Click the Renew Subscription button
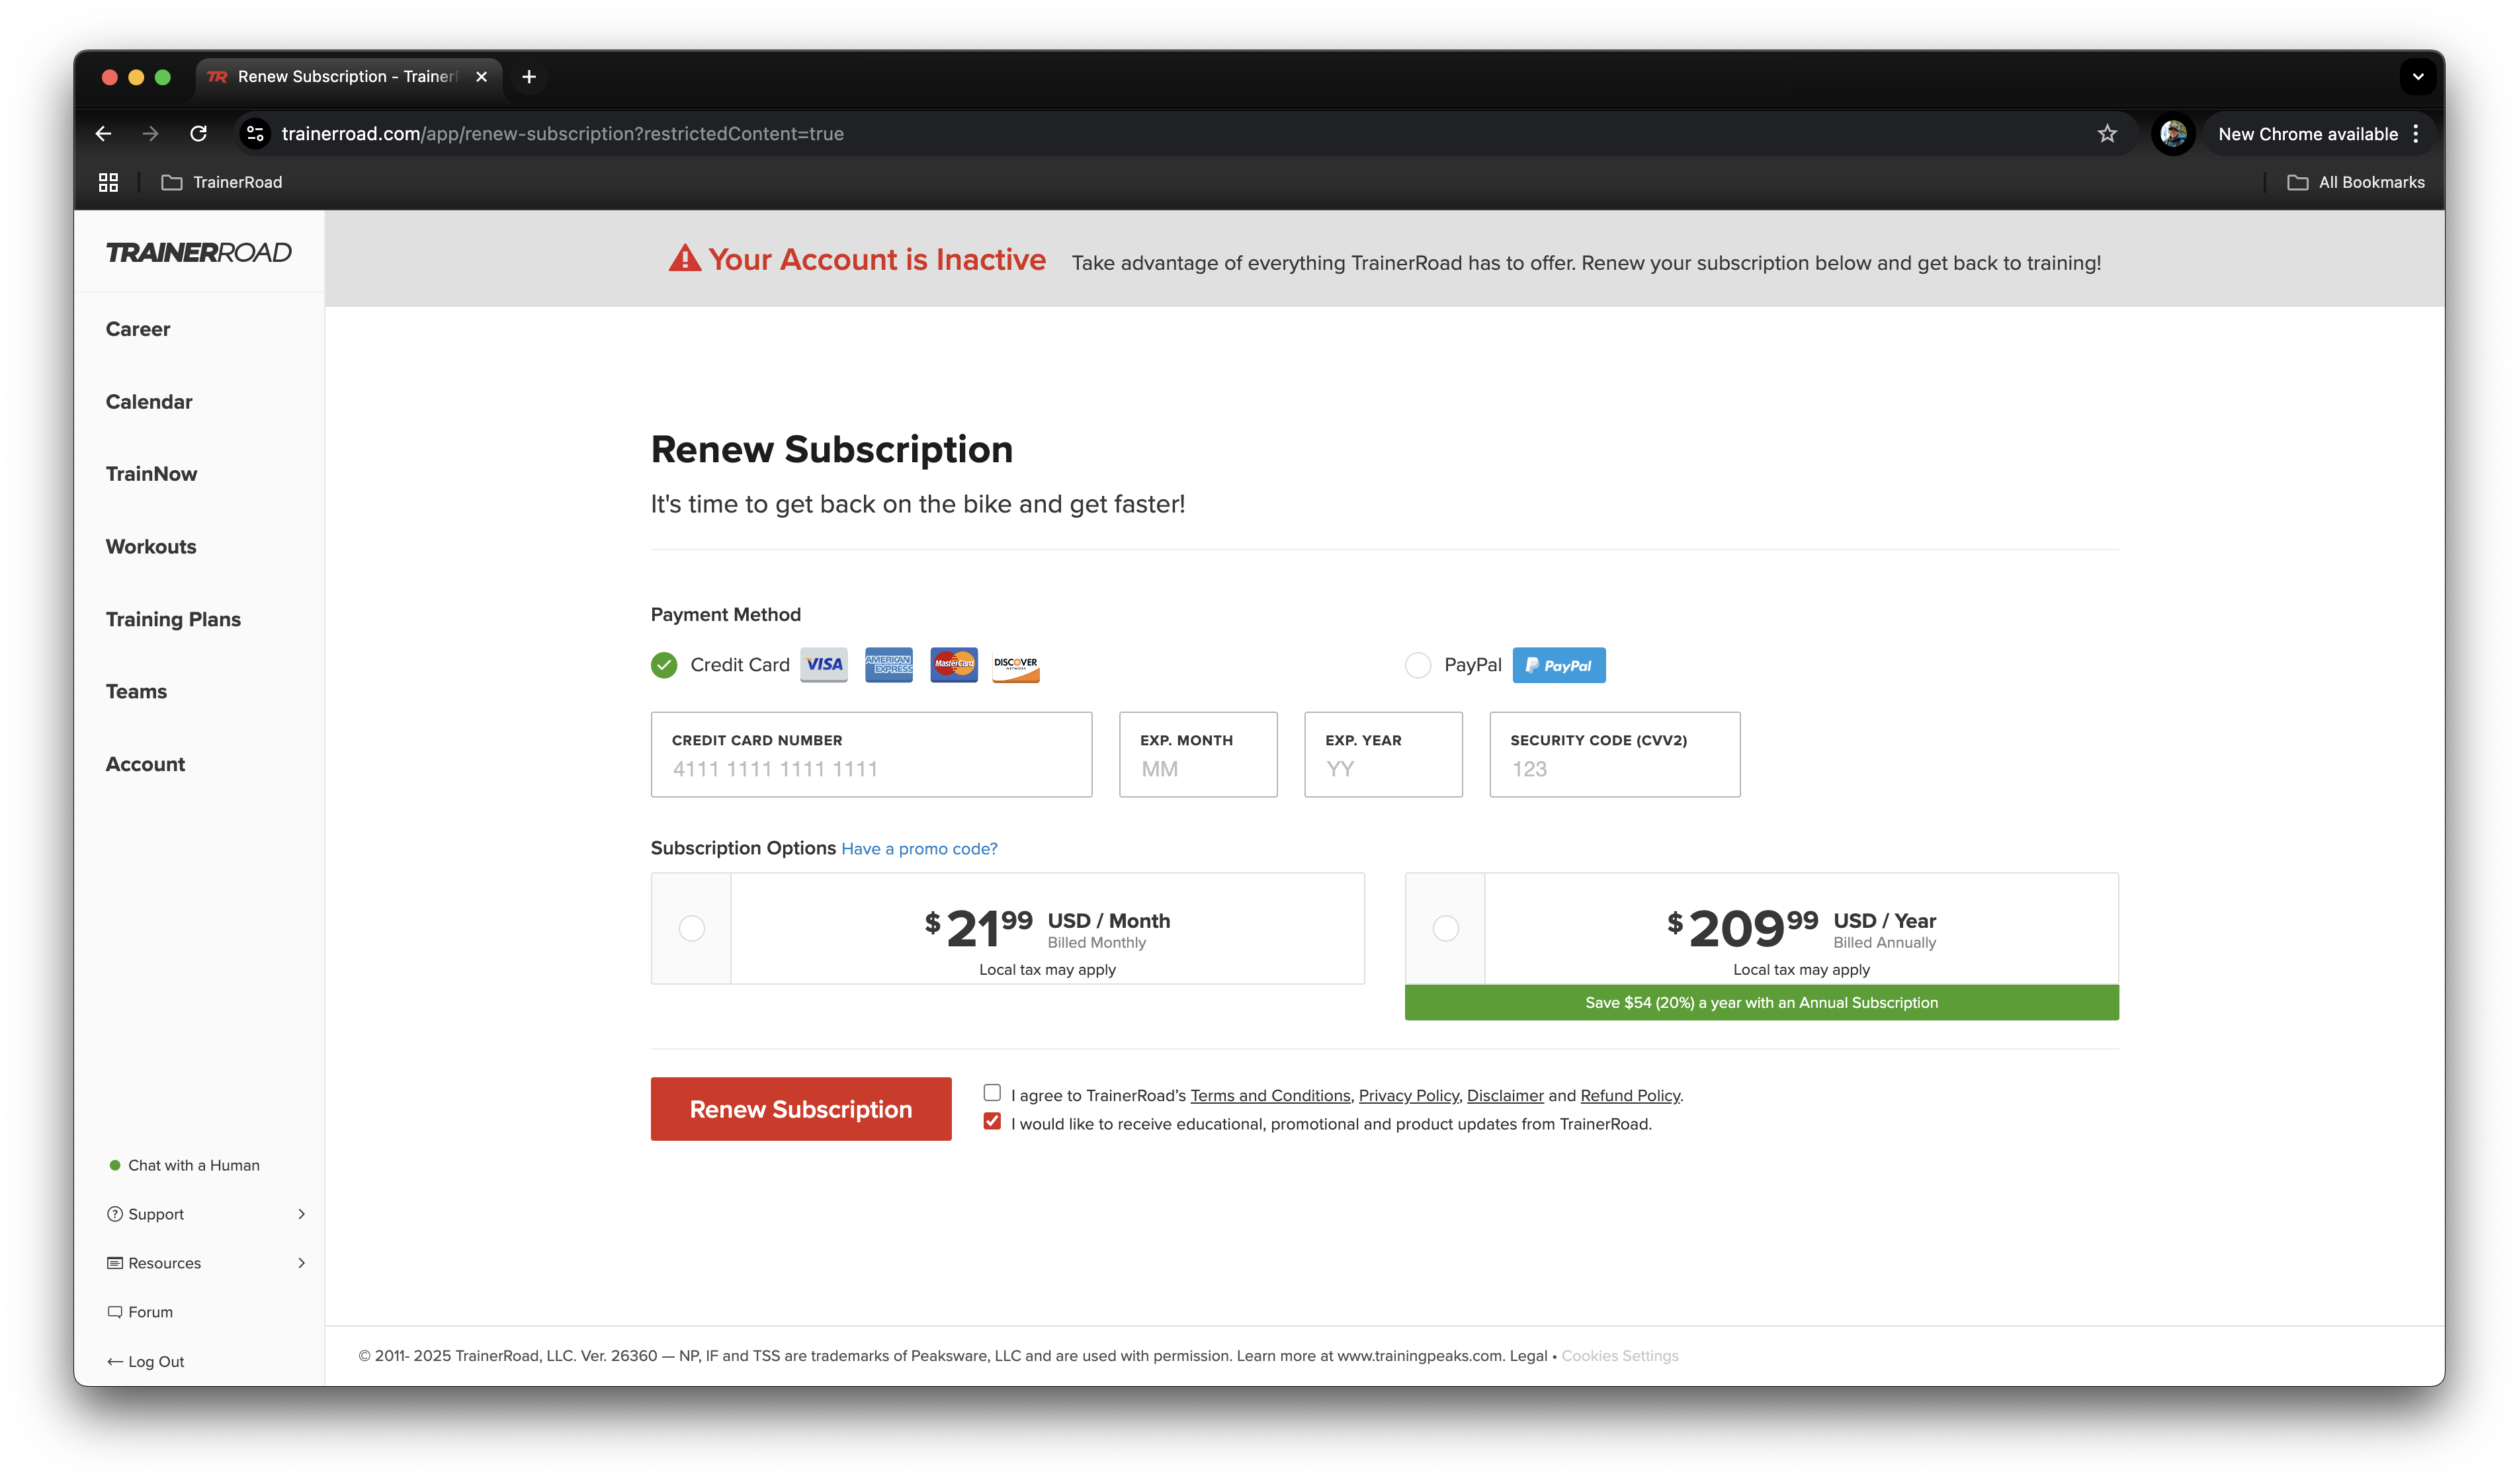Image resolution: width=2519 pixels, height=1484 pixels. 801,1109
